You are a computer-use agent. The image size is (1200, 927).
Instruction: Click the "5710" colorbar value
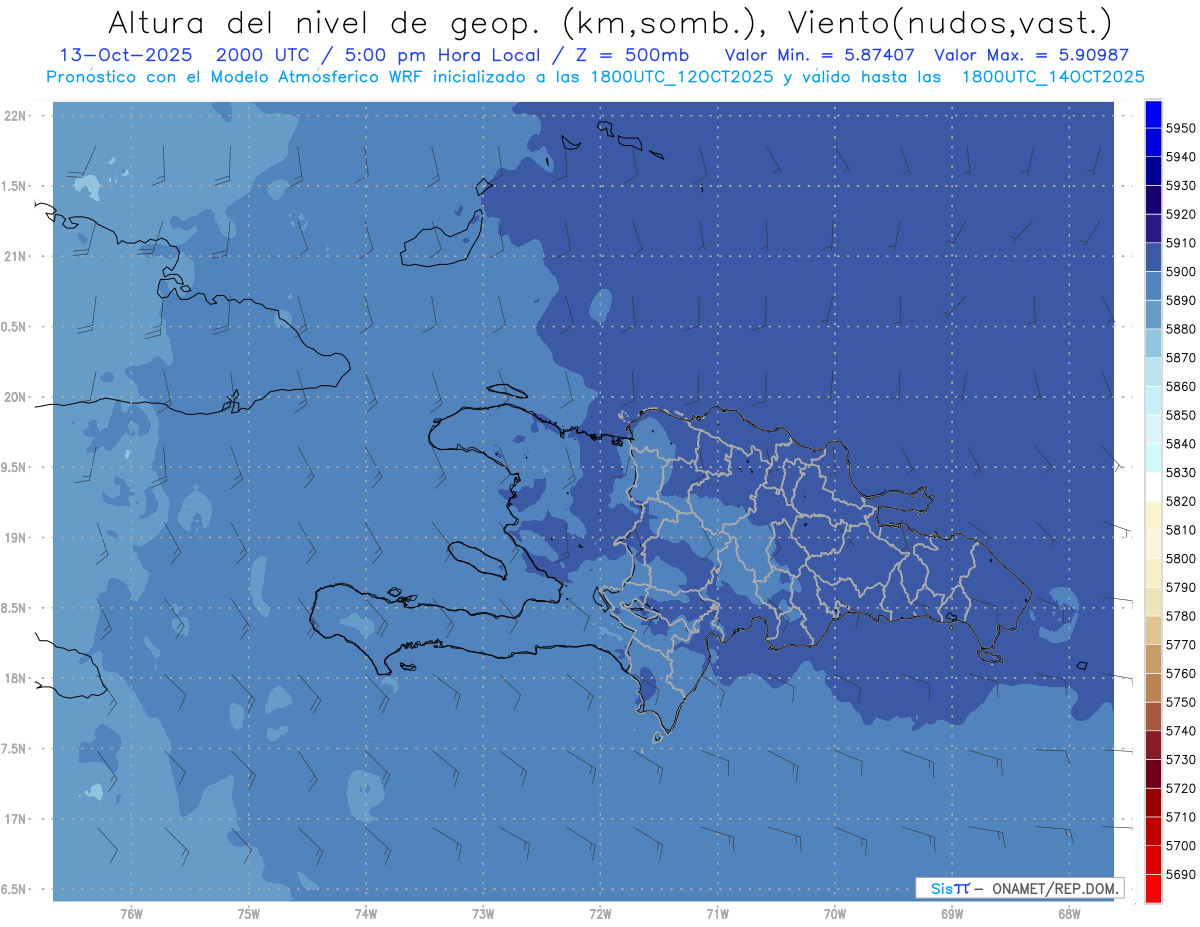tap(1181, 817)
